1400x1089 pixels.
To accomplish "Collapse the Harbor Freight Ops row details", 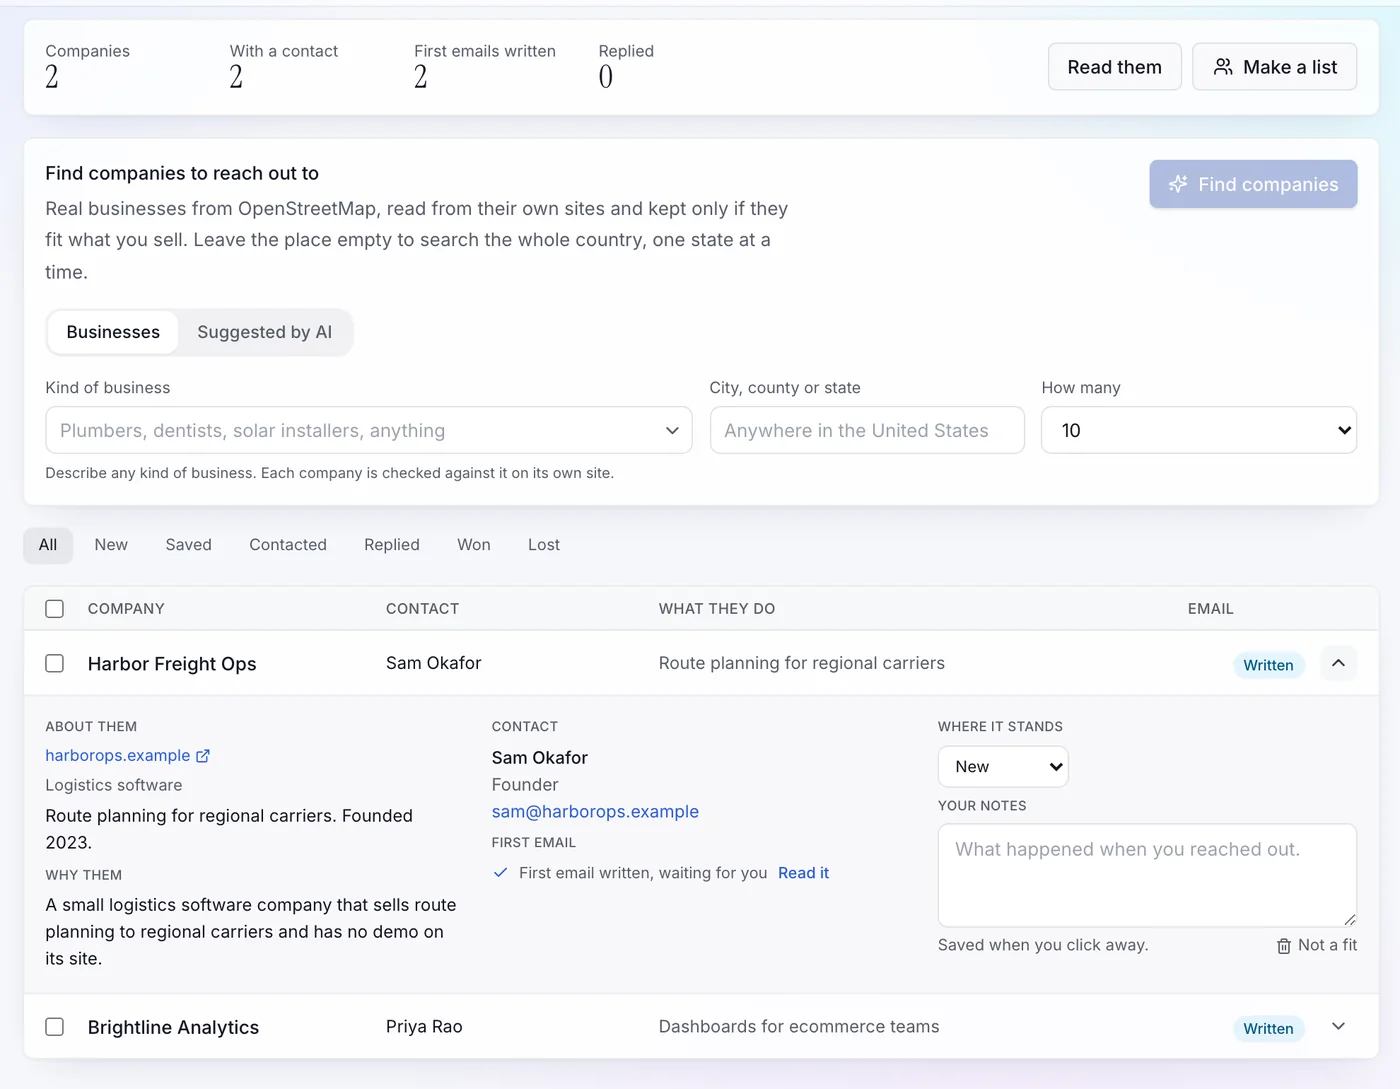I will coord(1338,664).
